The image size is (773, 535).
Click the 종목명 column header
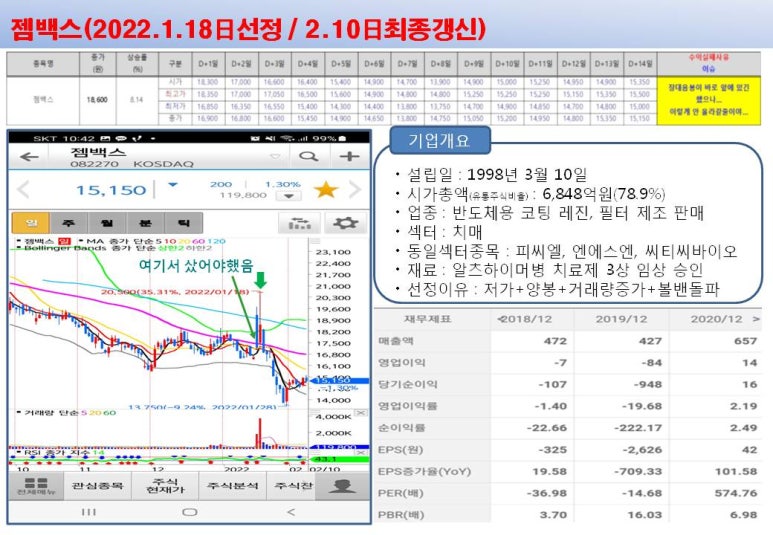tap(43, 64)
